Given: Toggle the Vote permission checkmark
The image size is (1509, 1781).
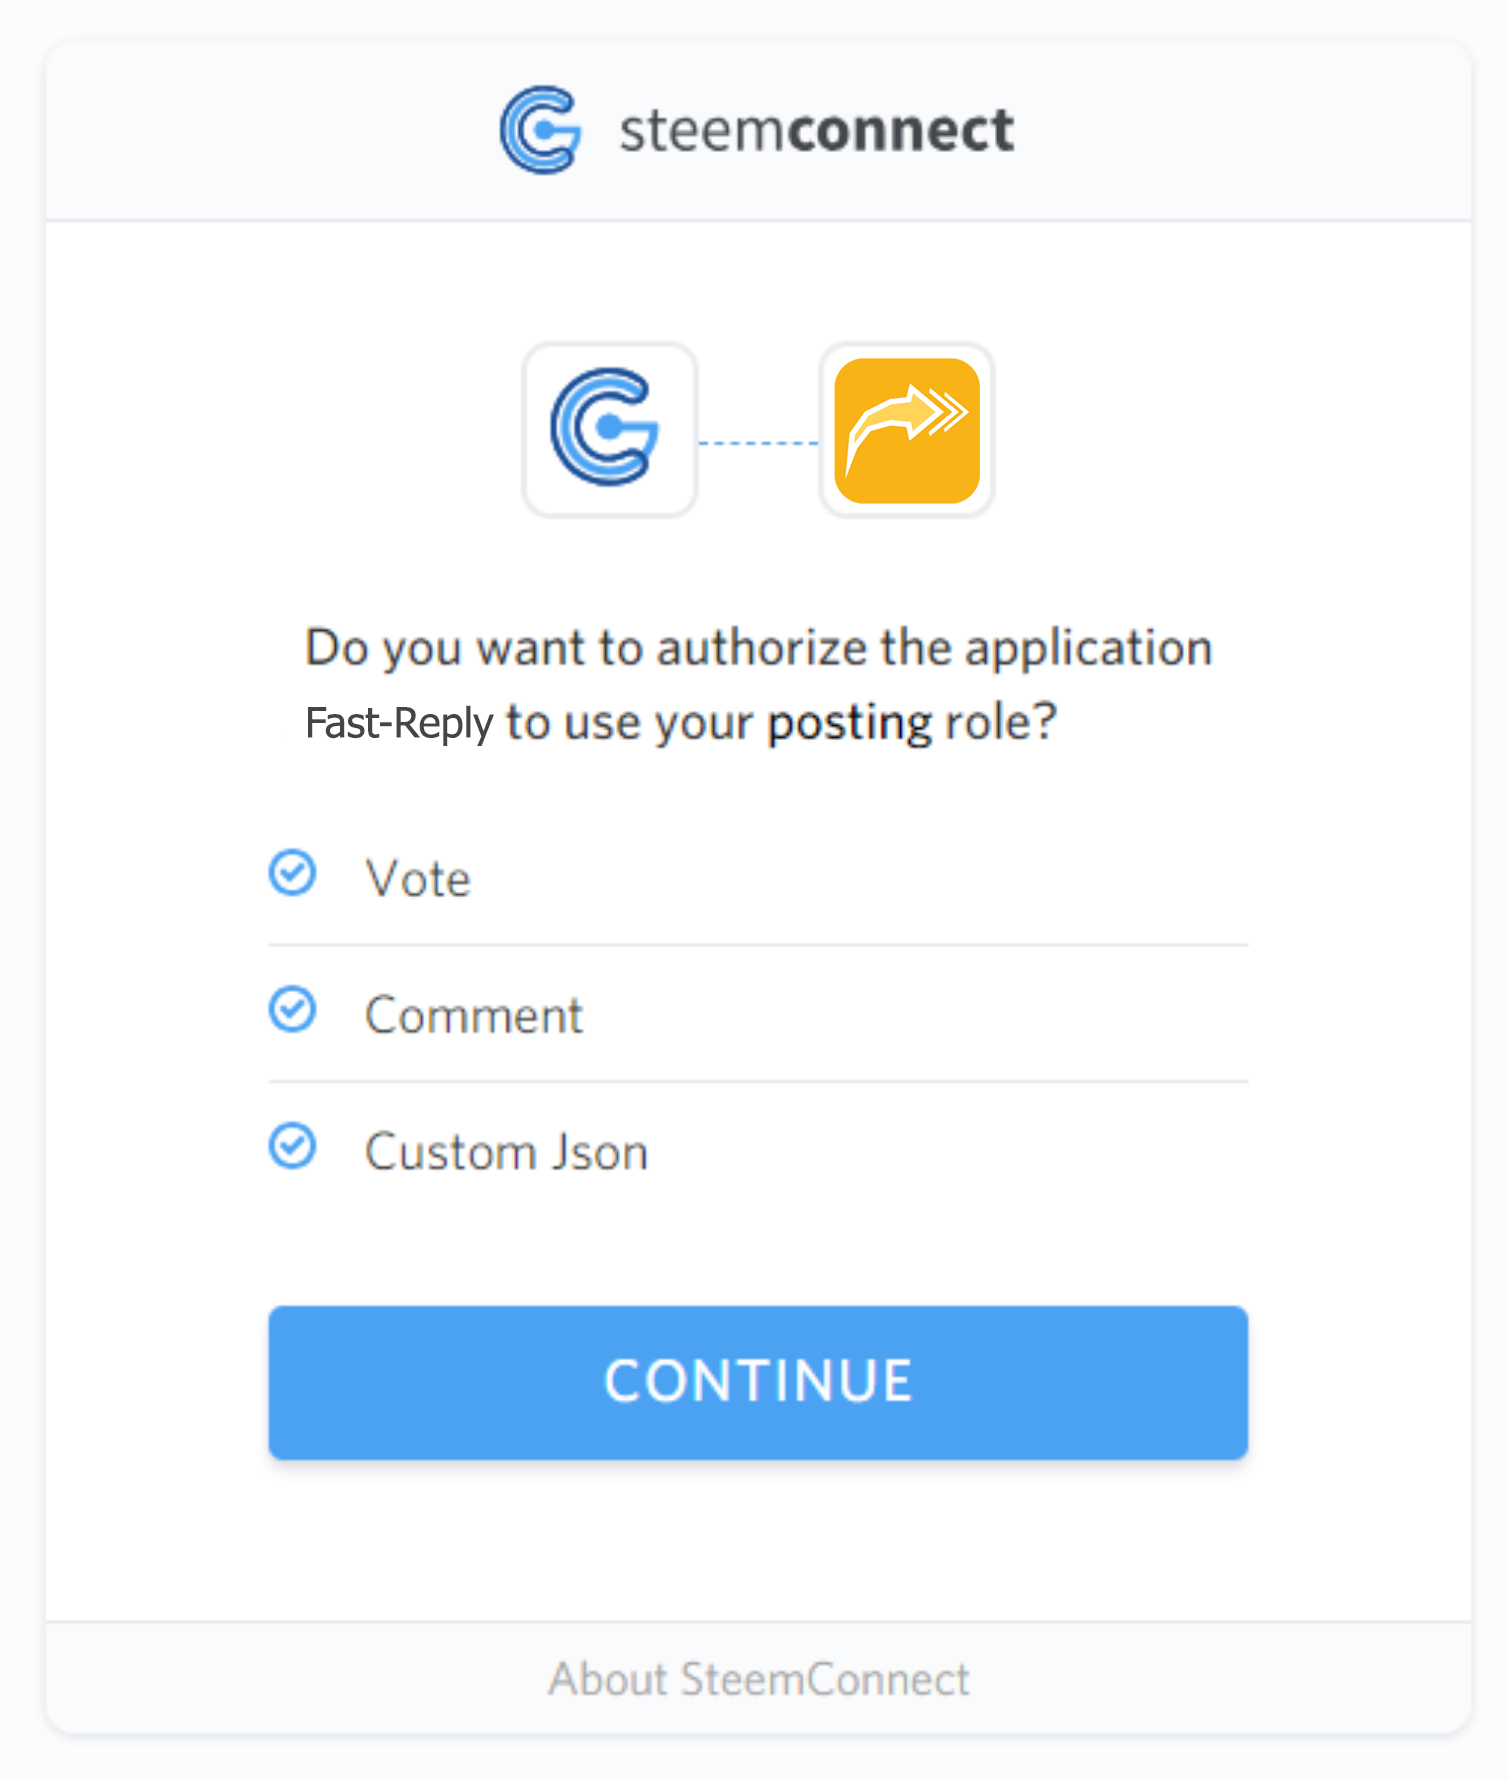Looking at the screenshot, I should coord(293,874).
